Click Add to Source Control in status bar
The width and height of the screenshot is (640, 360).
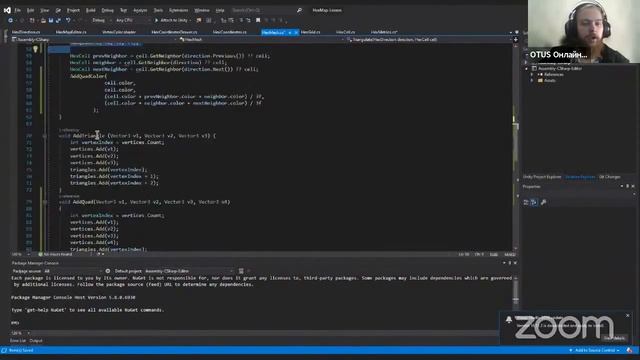(x=595, y=351)
